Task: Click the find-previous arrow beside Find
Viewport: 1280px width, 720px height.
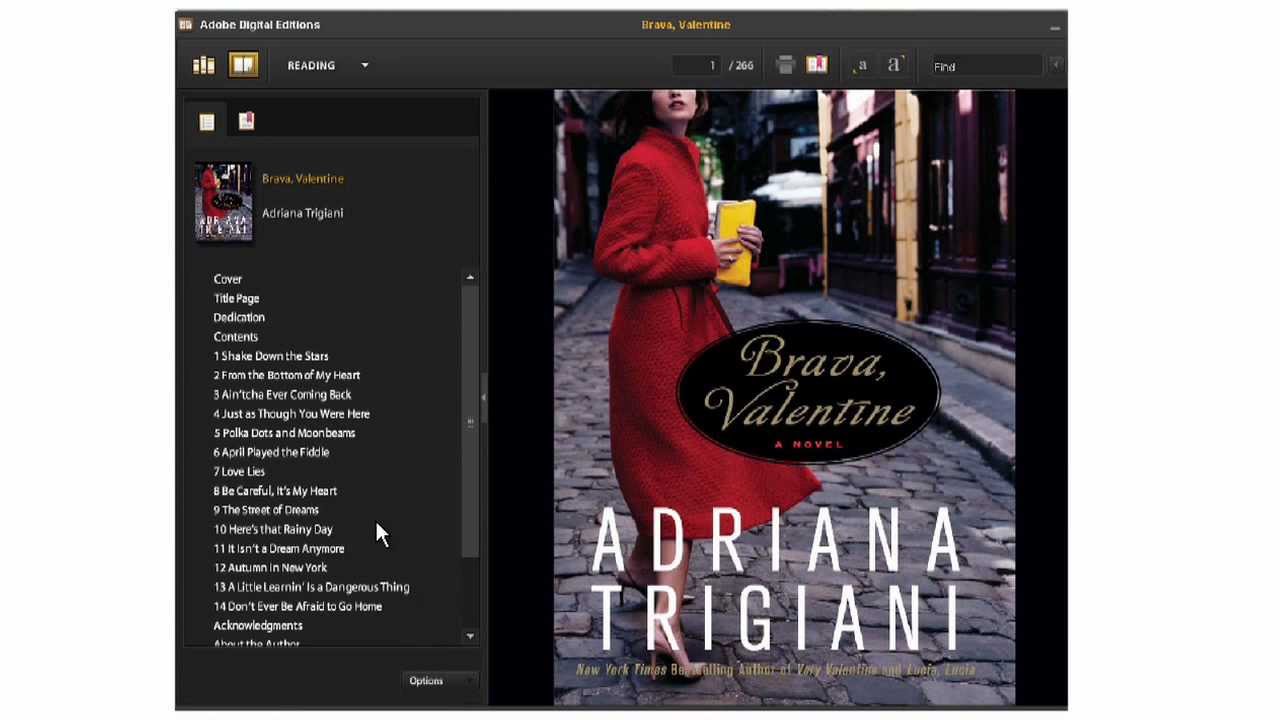Action: (1056, 65)
